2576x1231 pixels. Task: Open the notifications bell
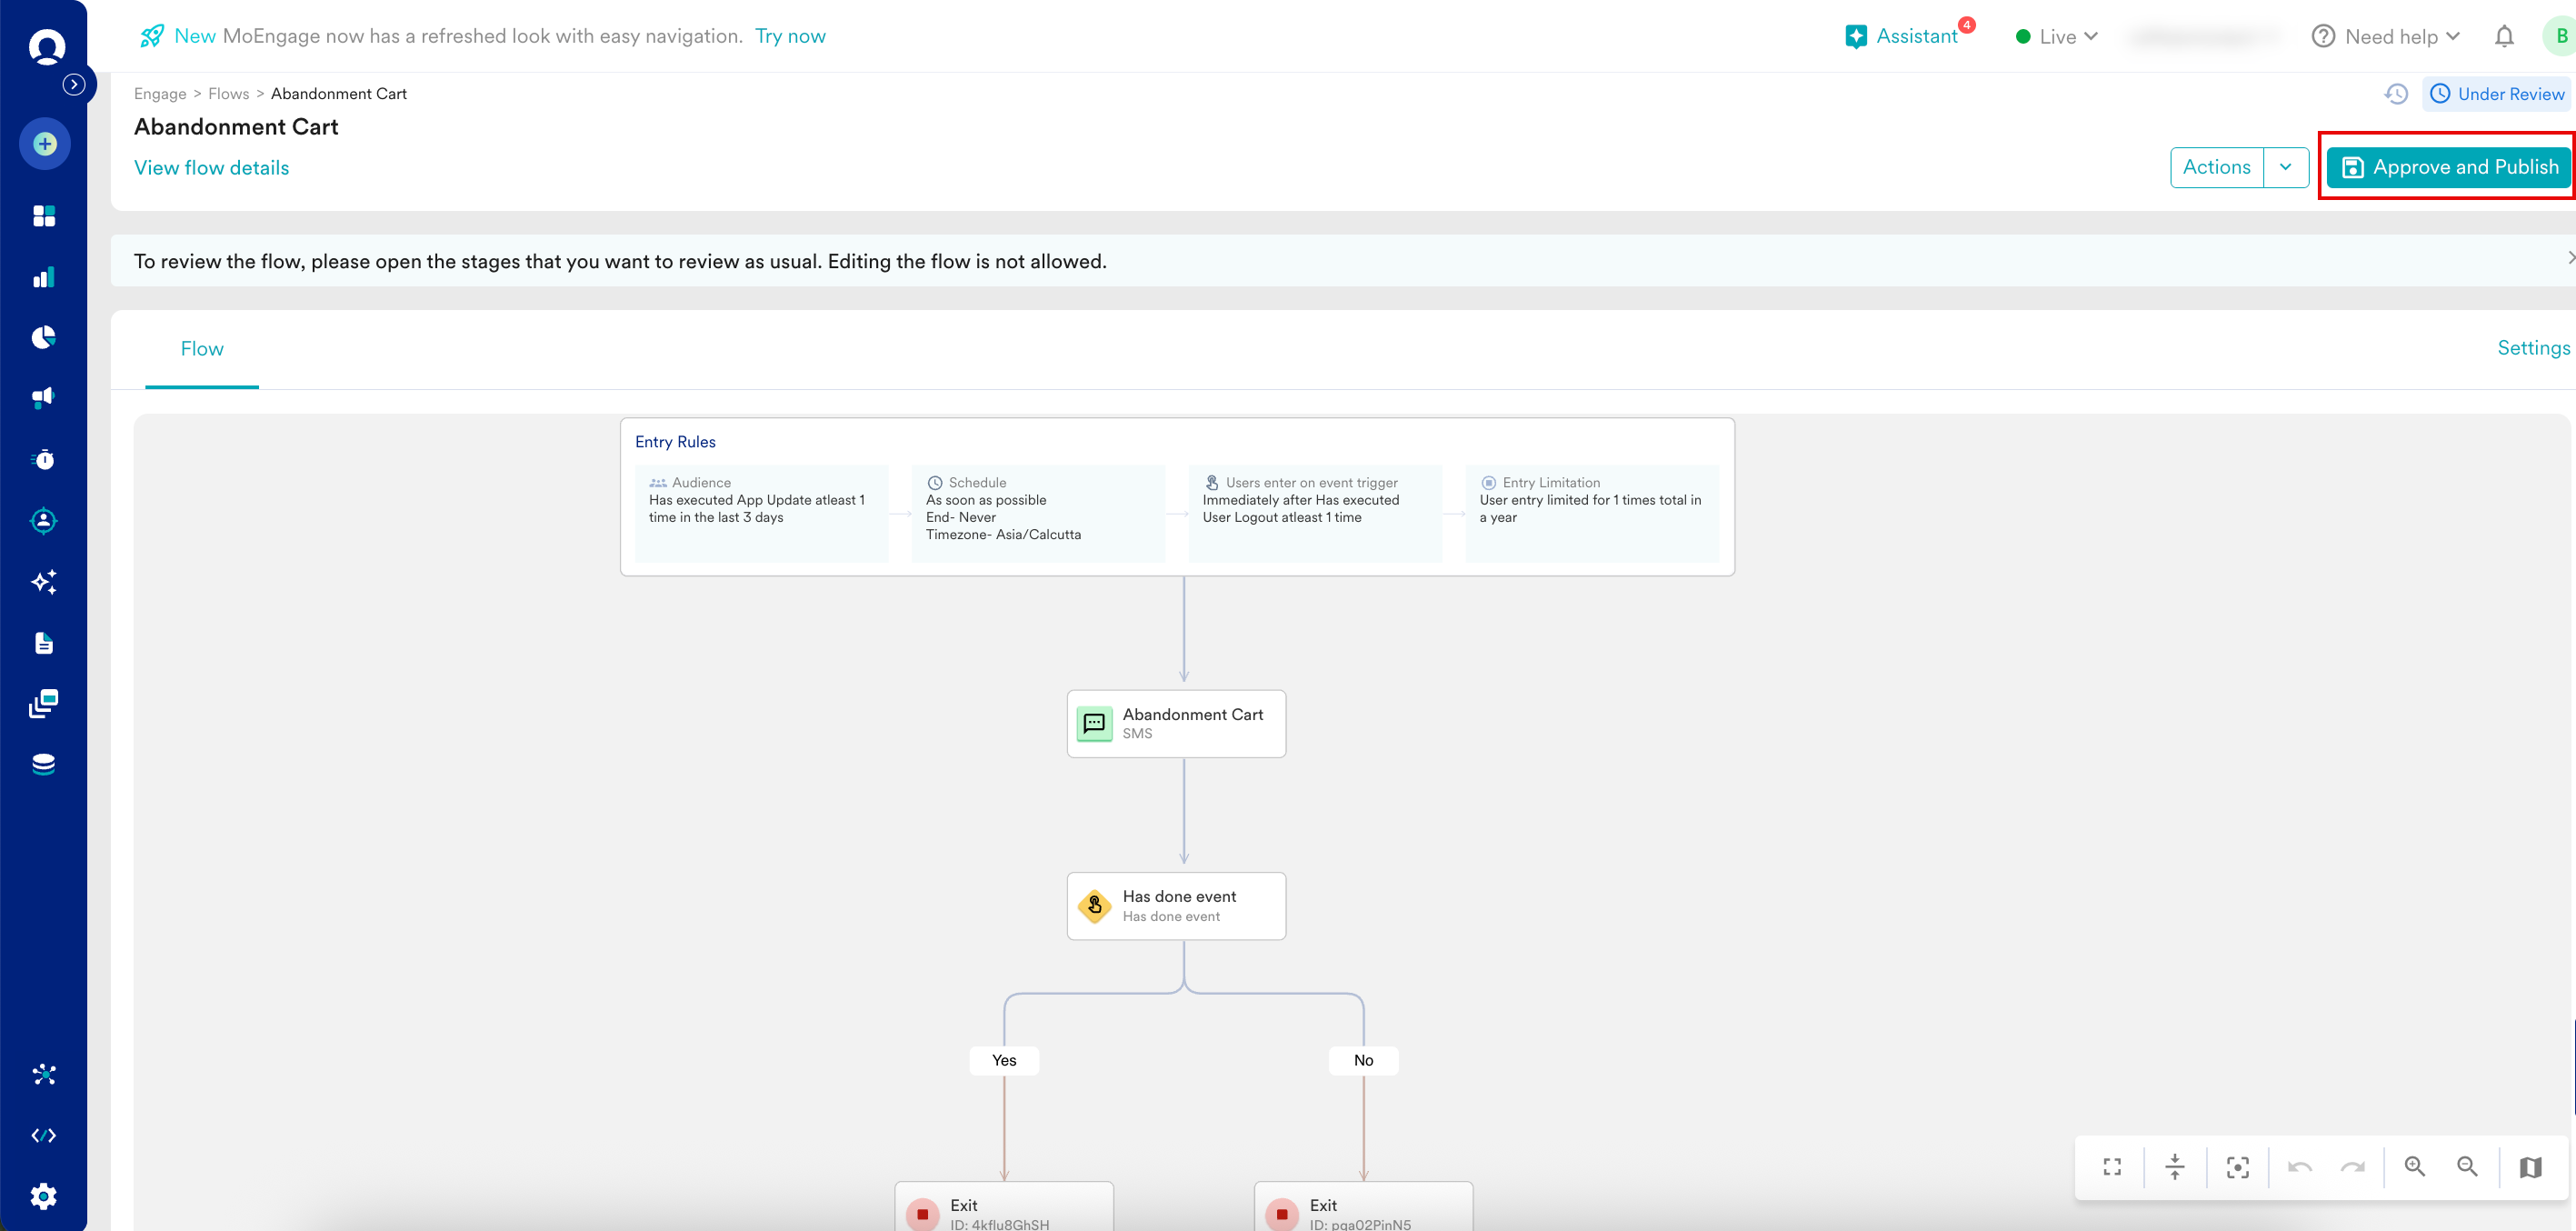pos(2504,37)
